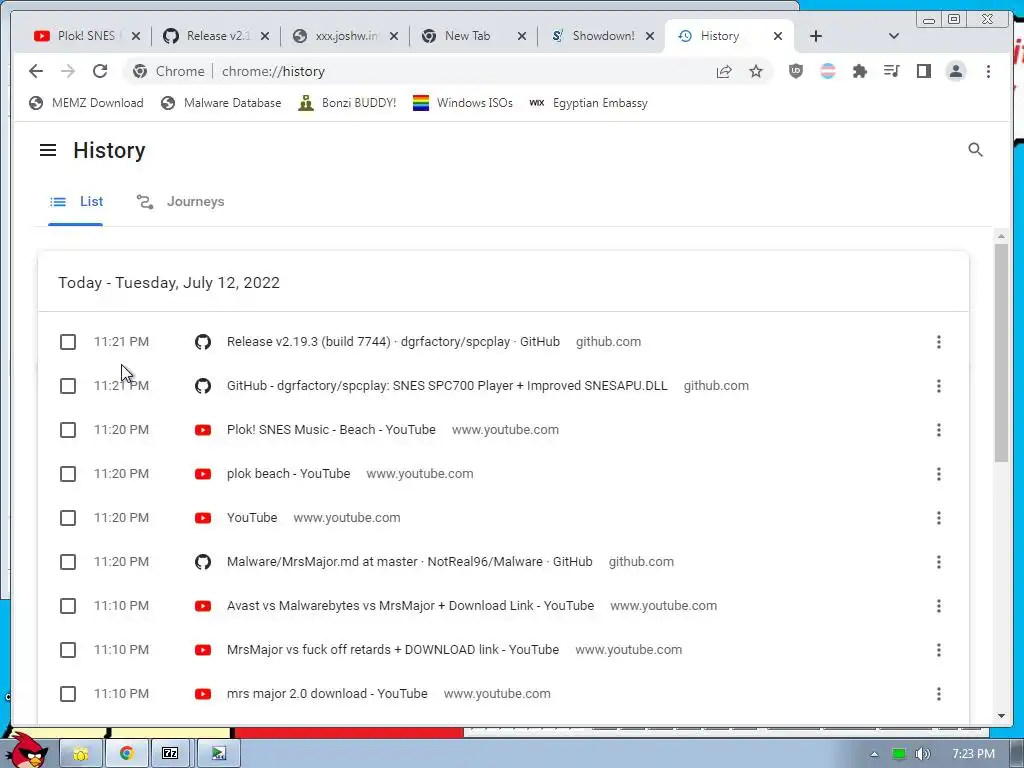Open a new tab with the plus button
This screenshot has width=1024, height=768.
point(816,36)
